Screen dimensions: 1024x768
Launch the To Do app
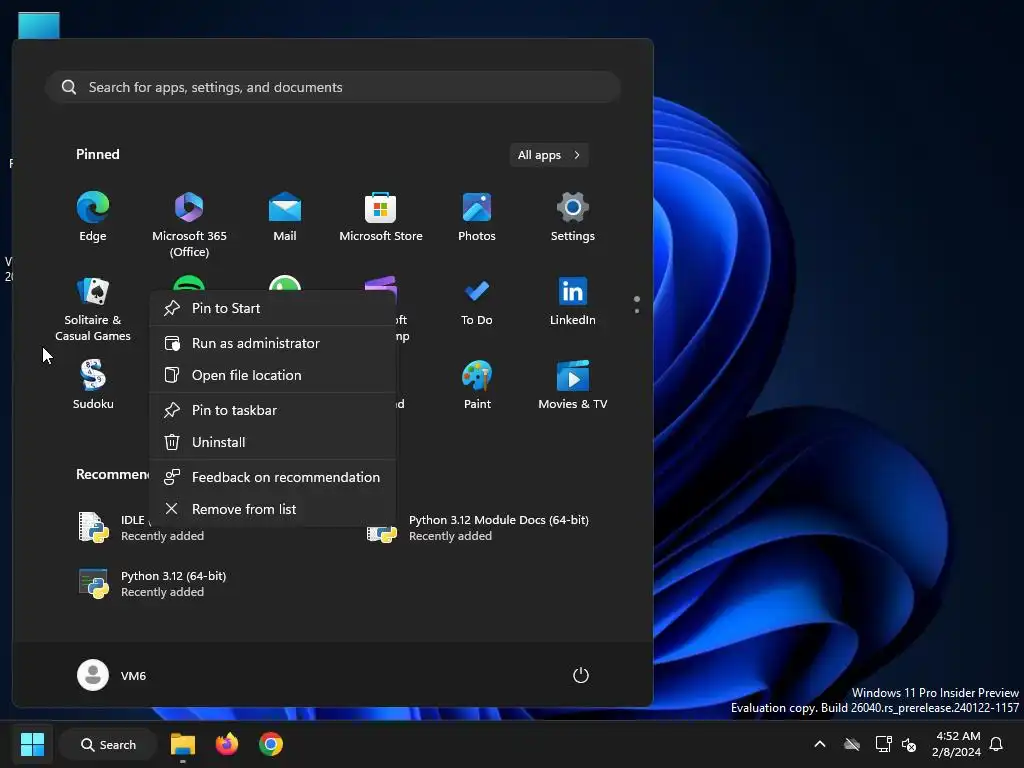(x=477, y=301)
